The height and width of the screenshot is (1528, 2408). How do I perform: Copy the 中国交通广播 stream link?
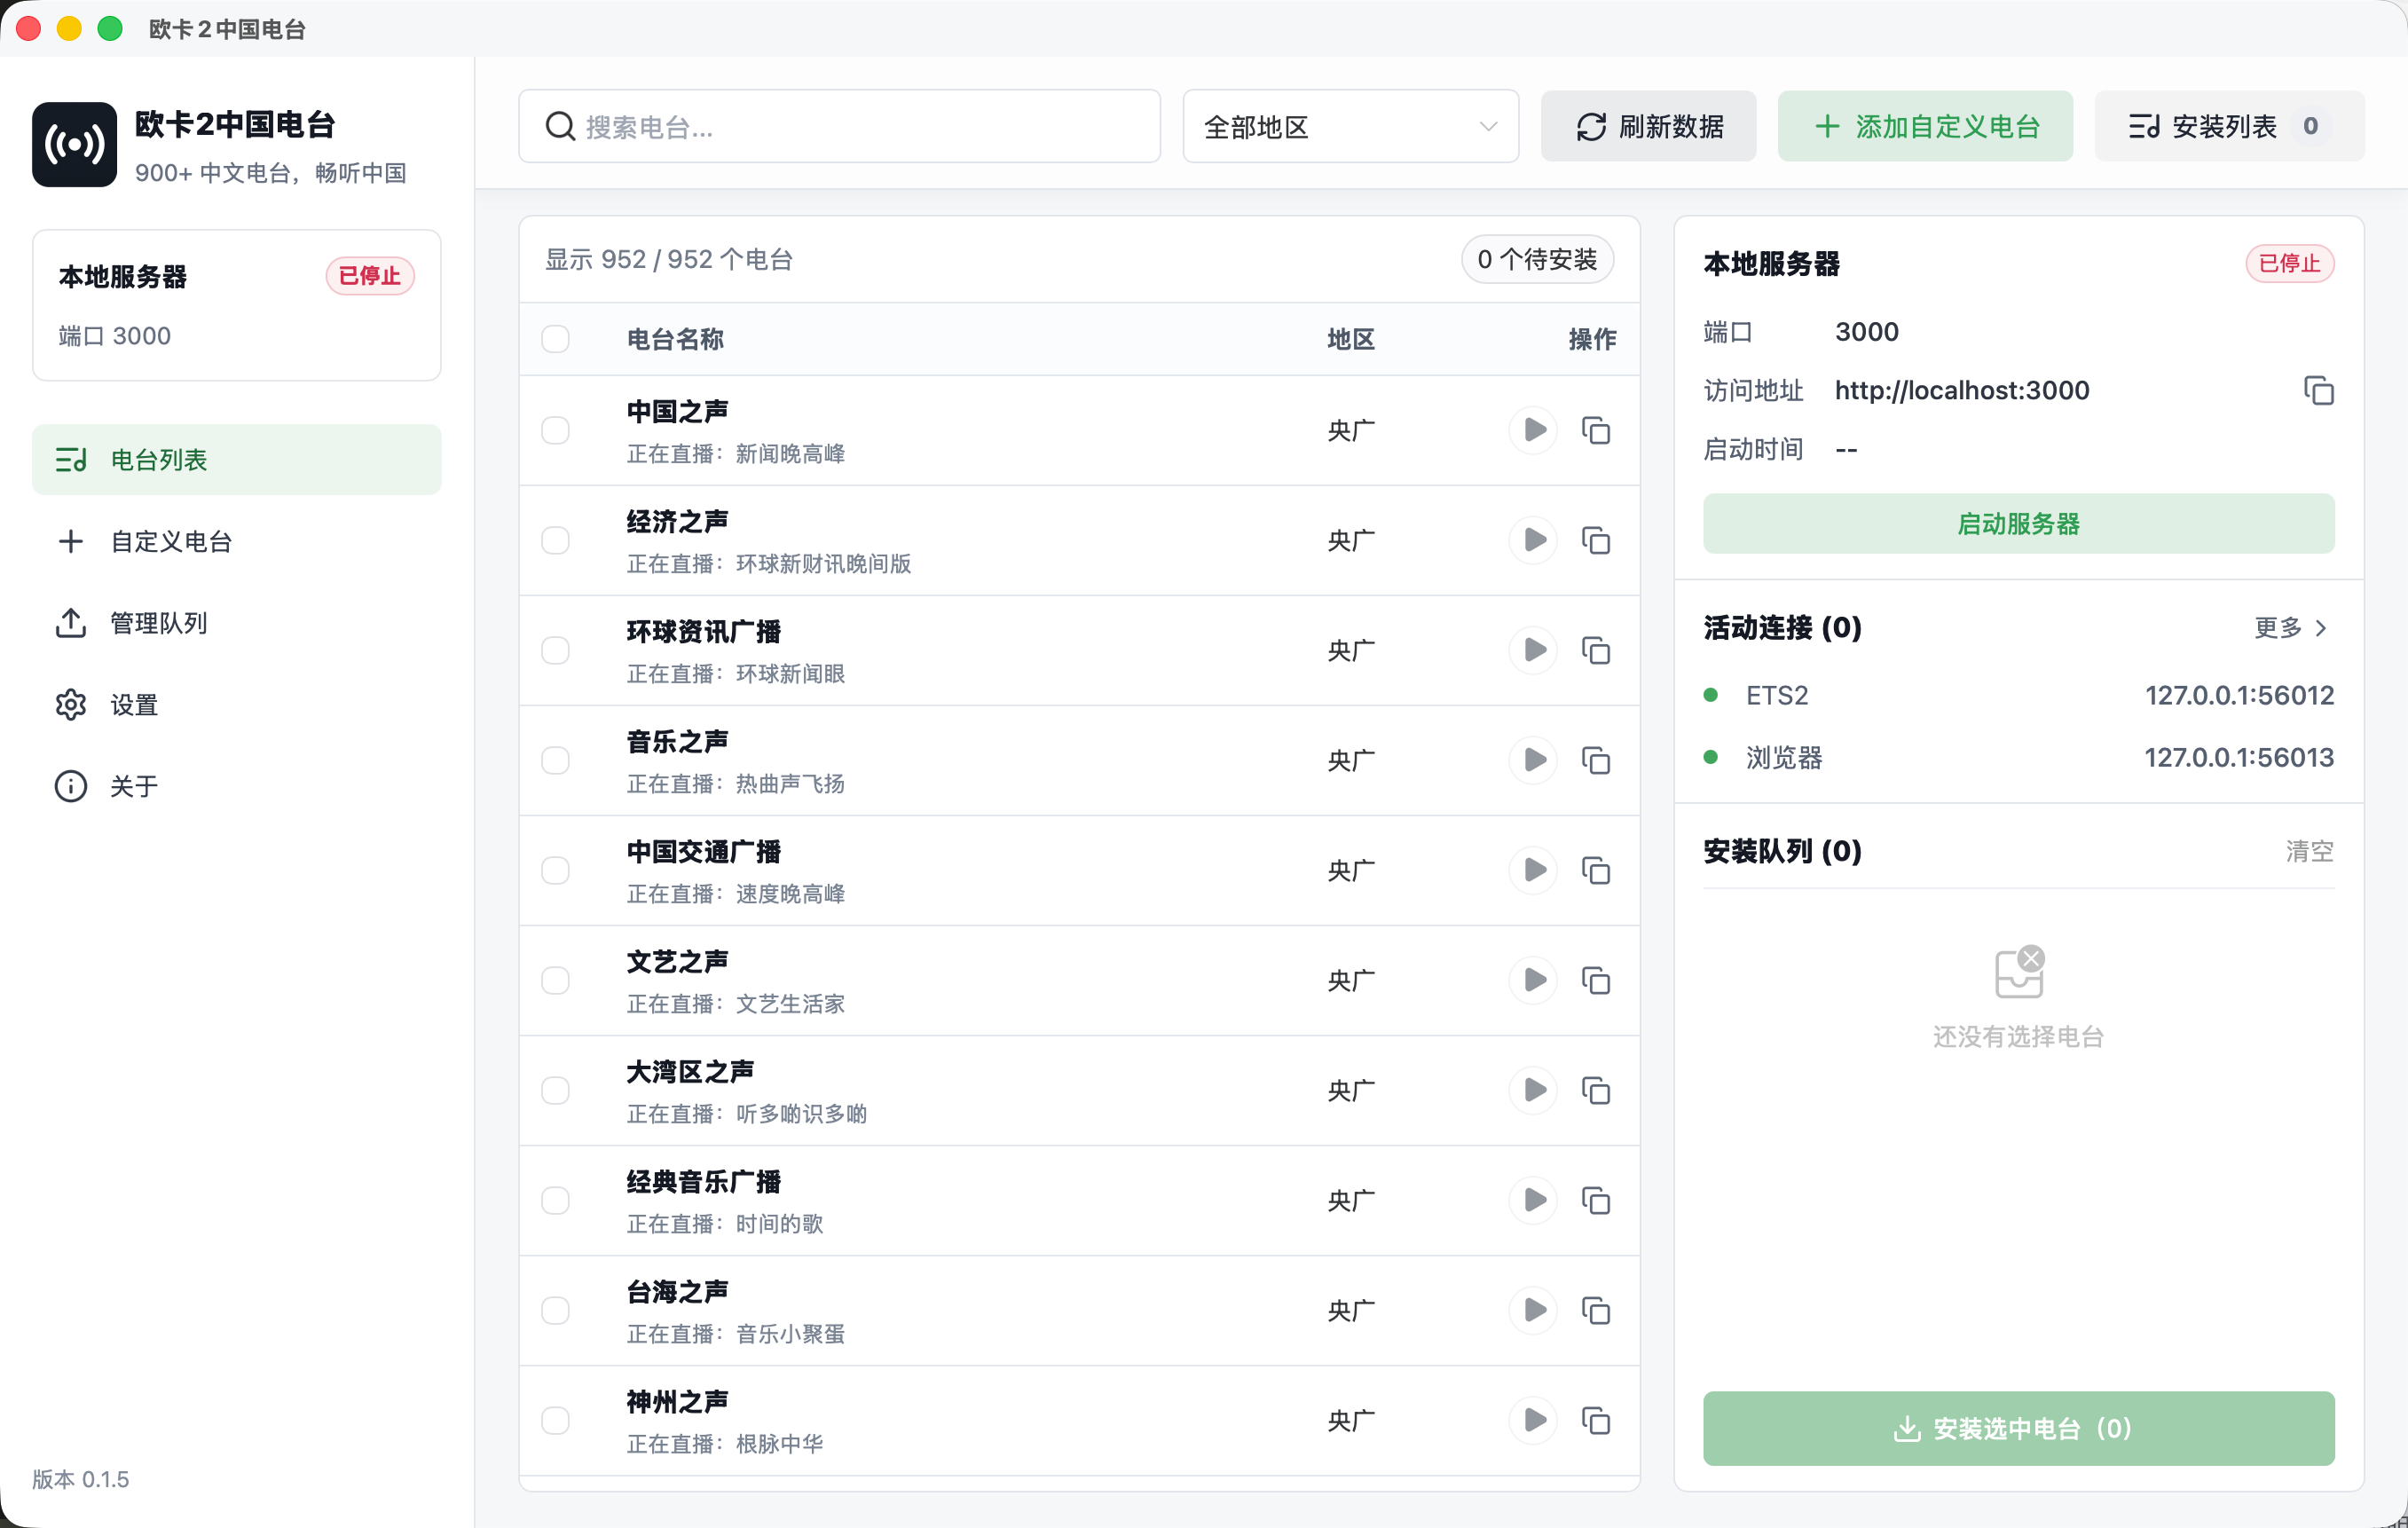click(x=1596, y=870)
